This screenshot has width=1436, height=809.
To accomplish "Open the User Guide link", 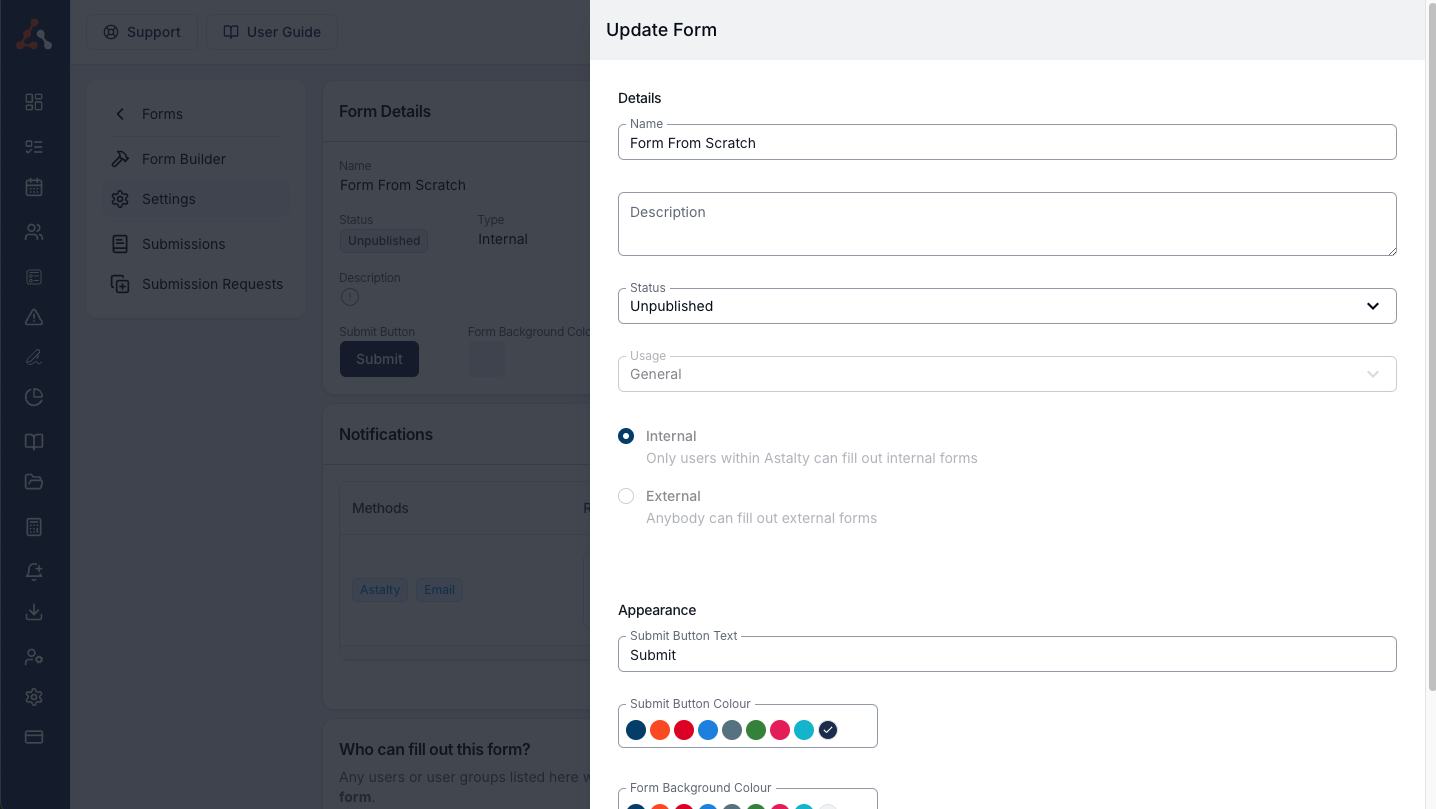I will click(x=272, y=32).
